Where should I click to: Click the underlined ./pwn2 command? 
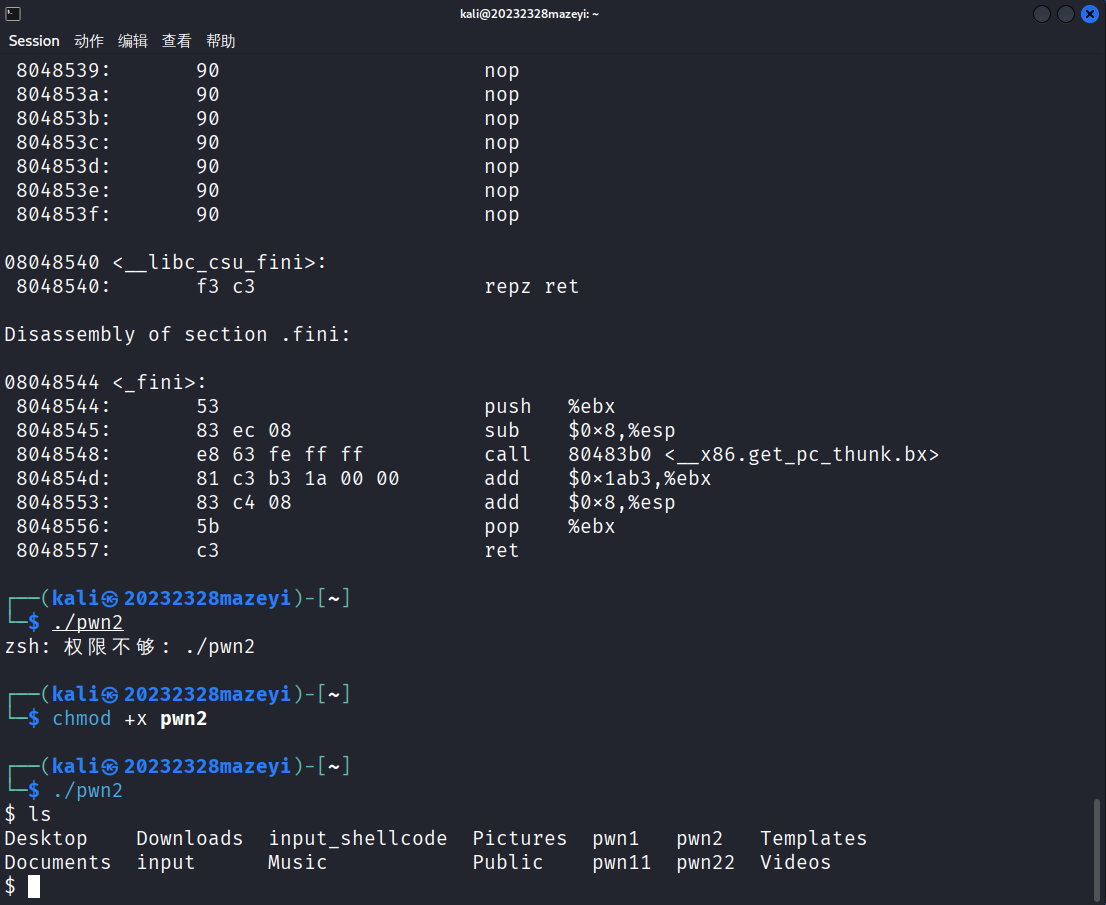coord(87,622)
